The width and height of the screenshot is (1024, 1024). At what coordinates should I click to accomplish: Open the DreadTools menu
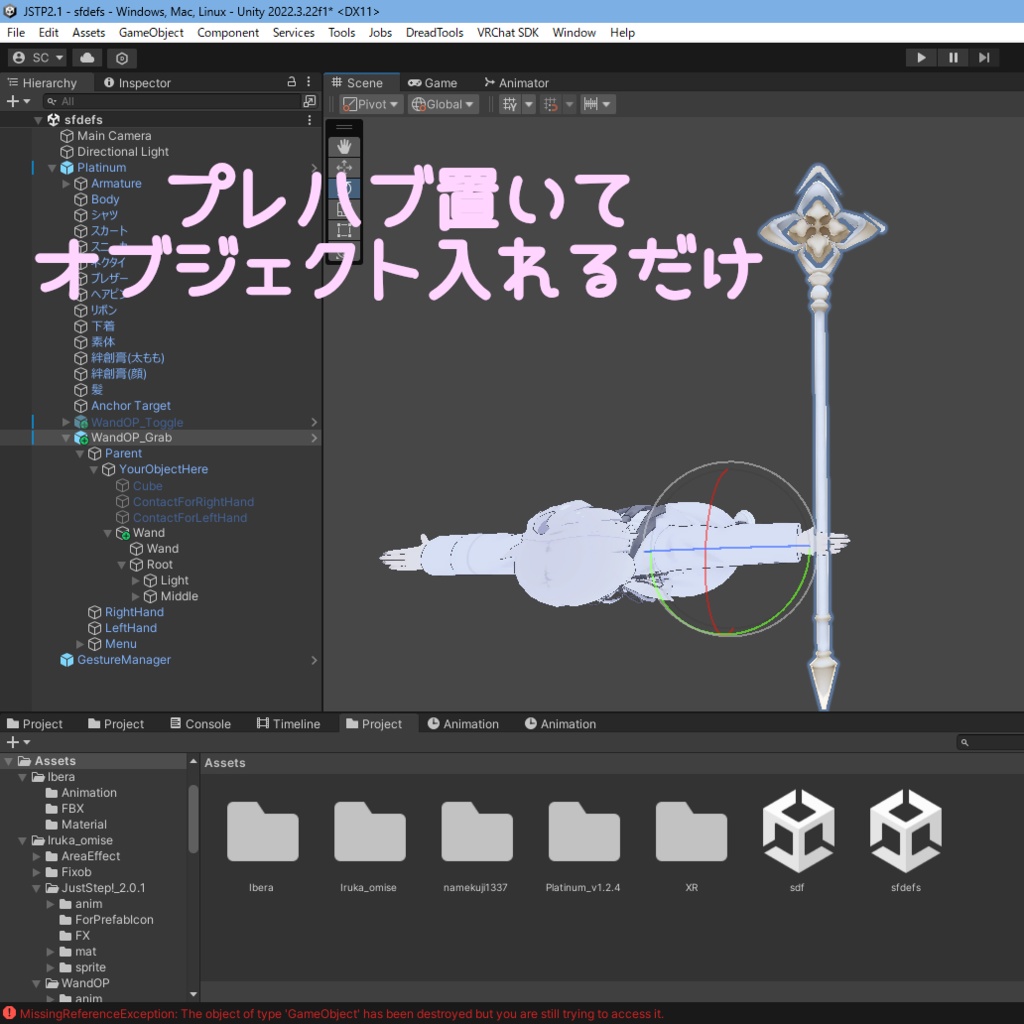pyautogui.click(x=434, y=33)
